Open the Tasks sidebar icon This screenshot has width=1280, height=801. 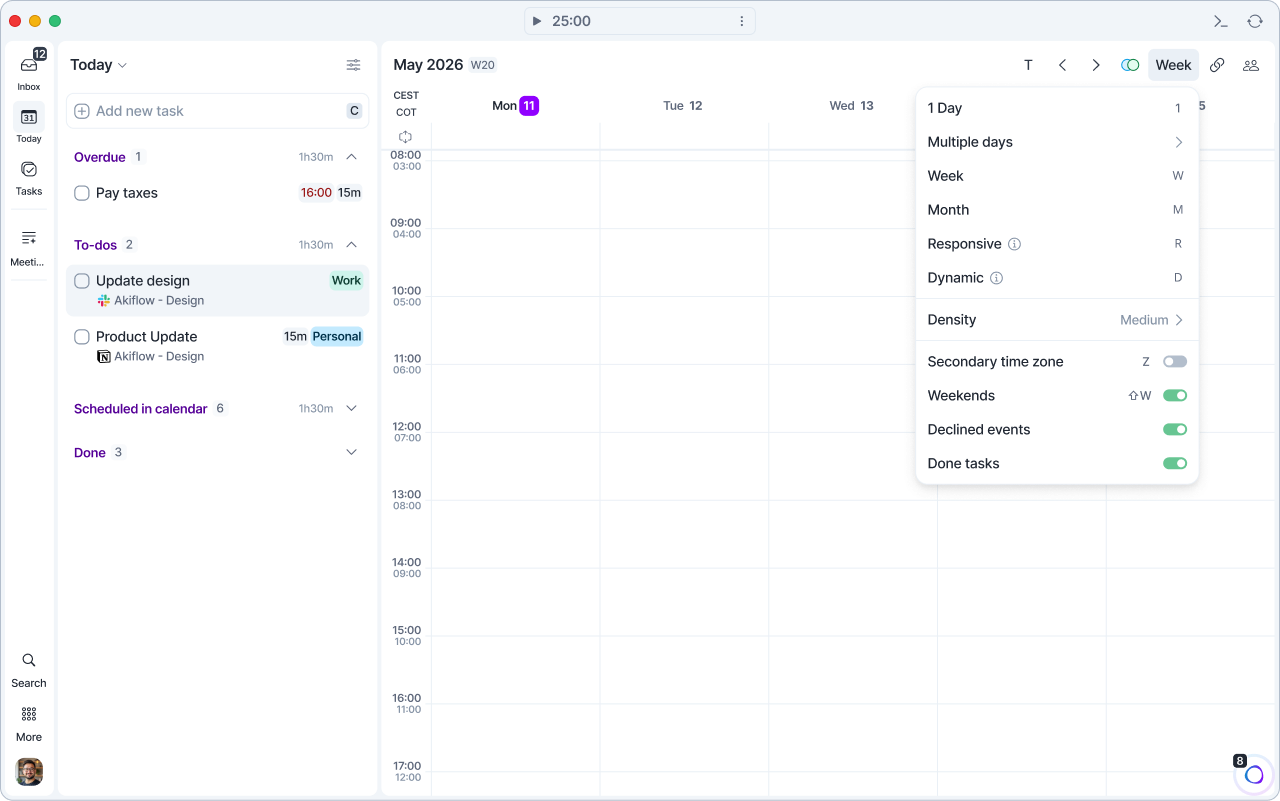(x=29, y=176)
